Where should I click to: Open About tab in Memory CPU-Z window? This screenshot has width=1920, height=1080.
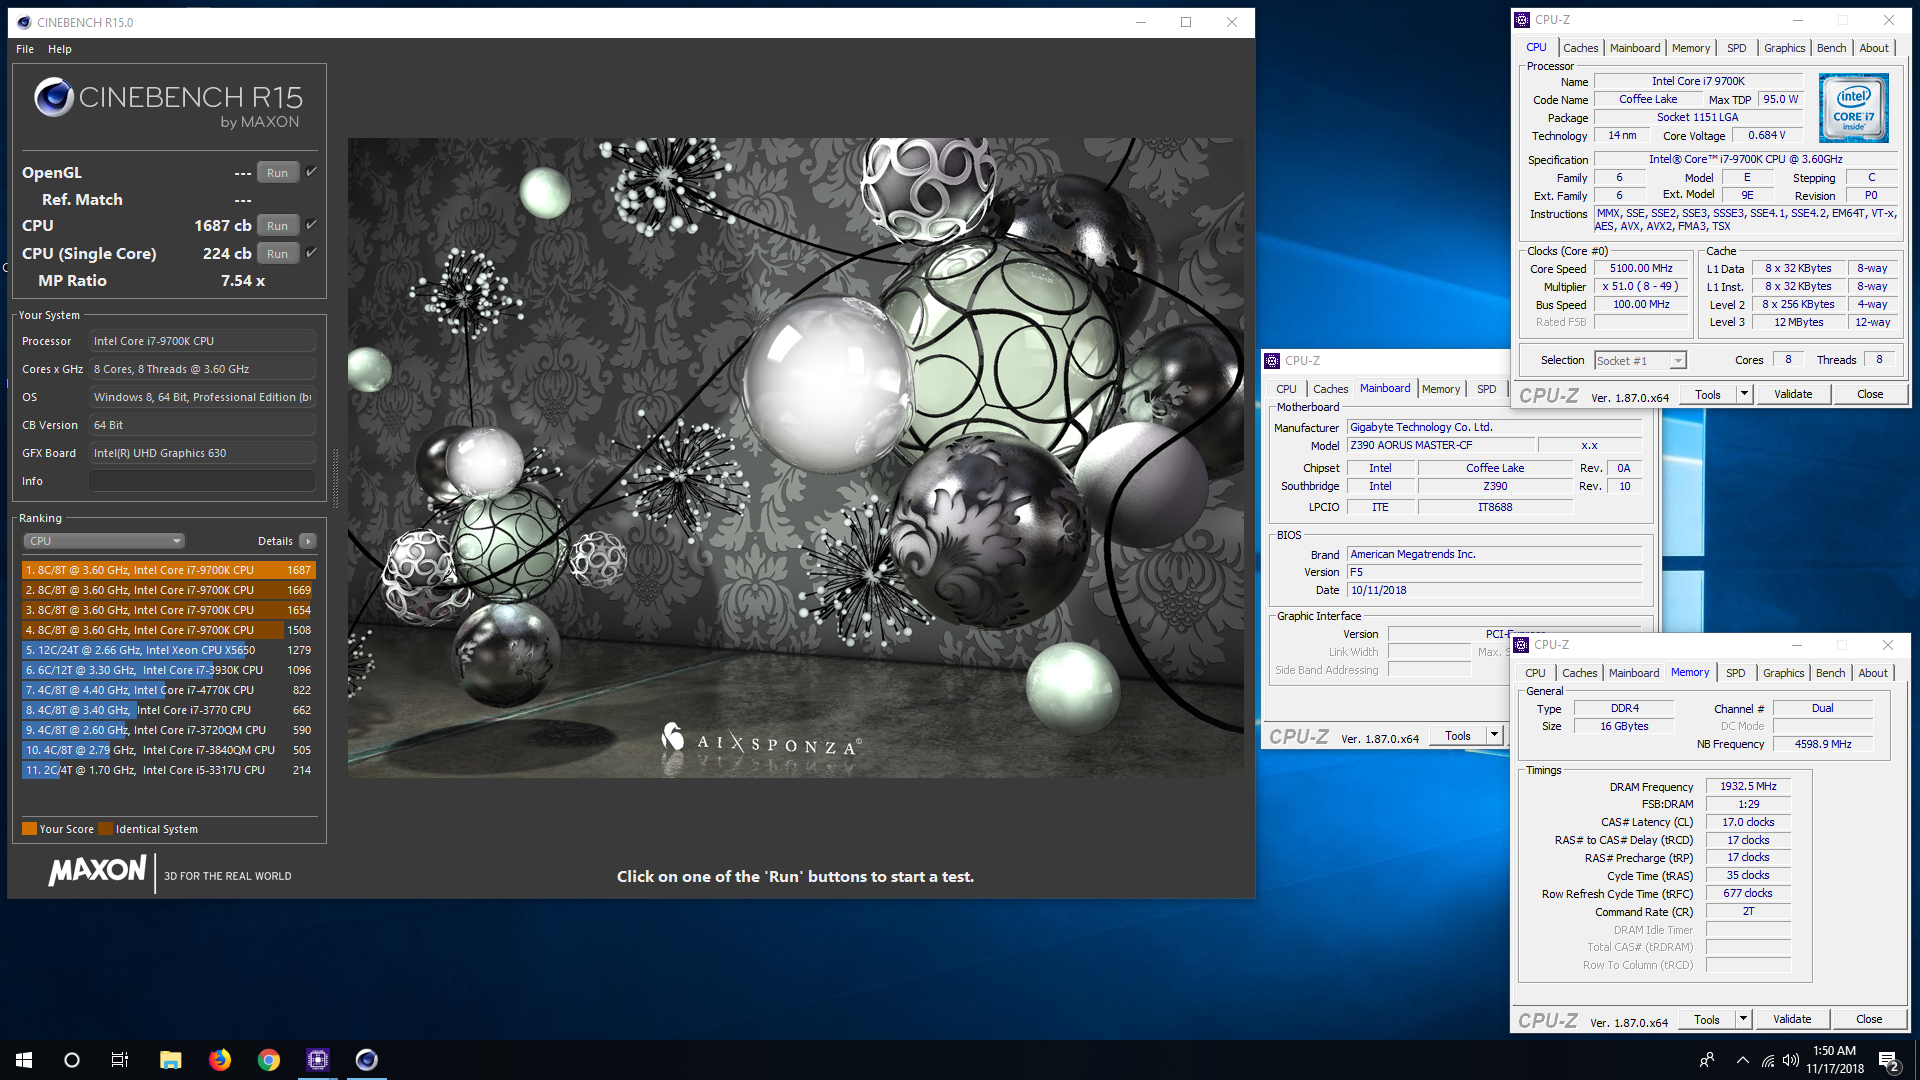tap(1873, 673)
